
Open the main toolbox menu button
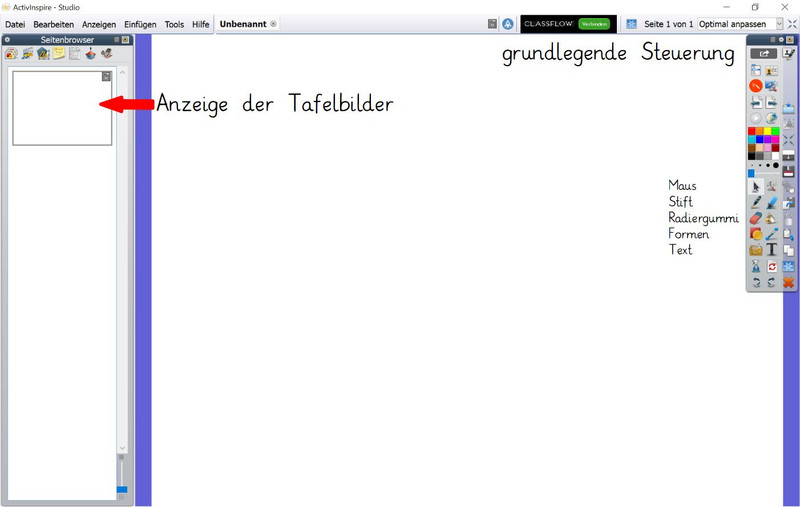tap(764, 54)
